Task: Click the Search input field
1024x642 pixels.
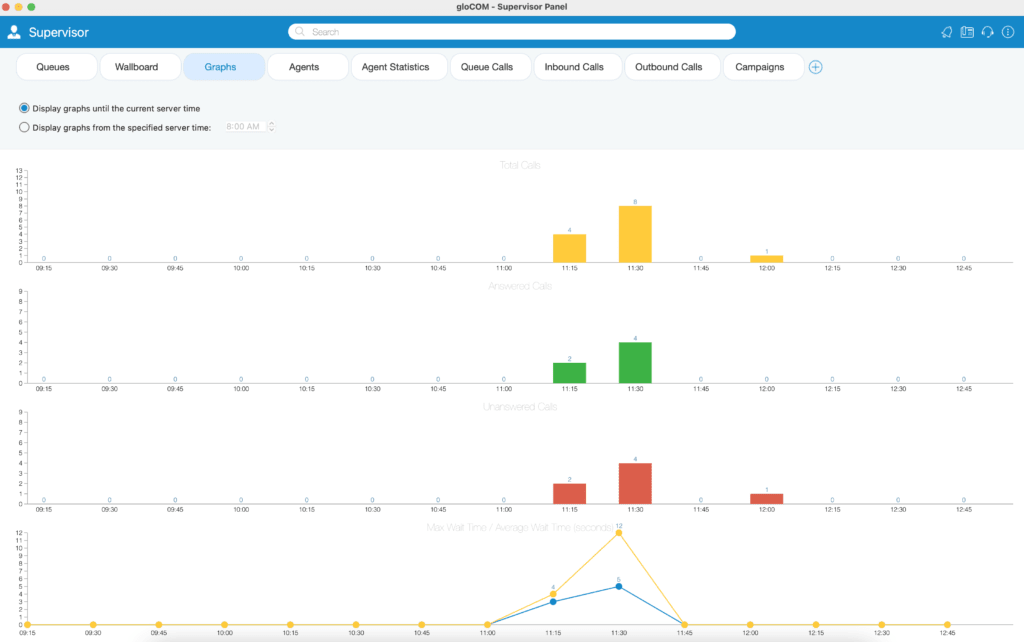Action: tap(512, 31)
